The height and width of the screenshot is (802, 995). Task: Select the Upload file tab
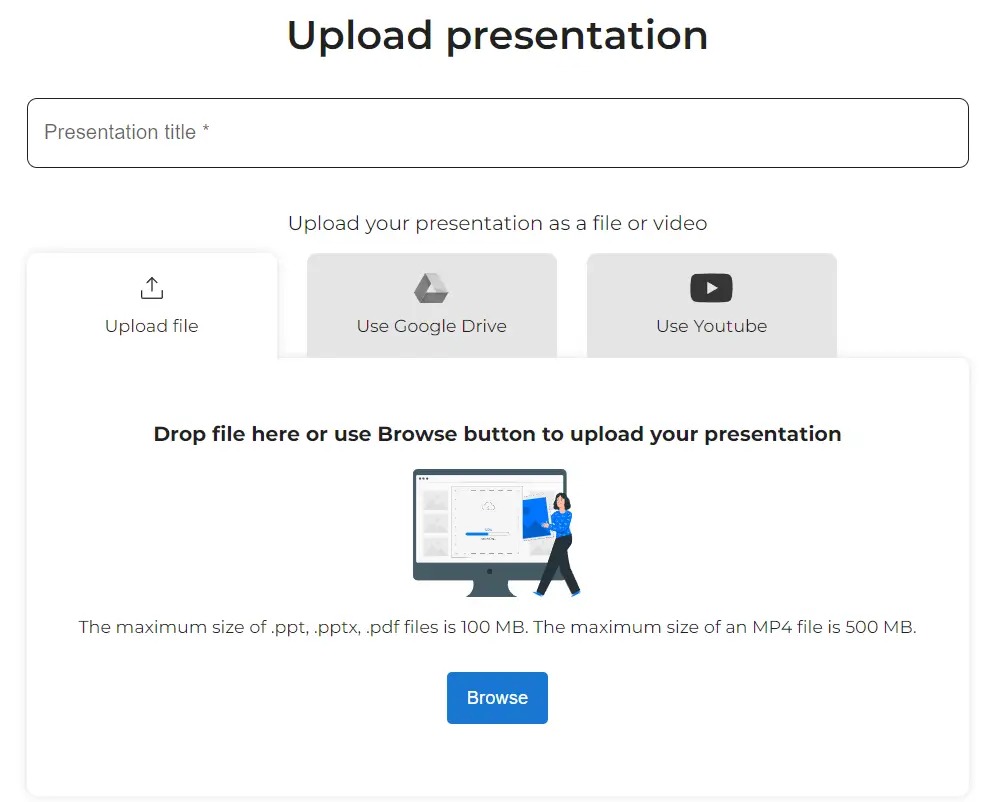click(151, 305)
